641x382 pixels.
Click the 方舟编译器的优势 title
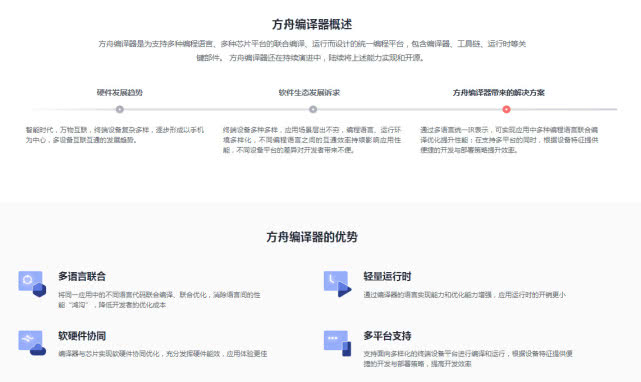point(312,237)
